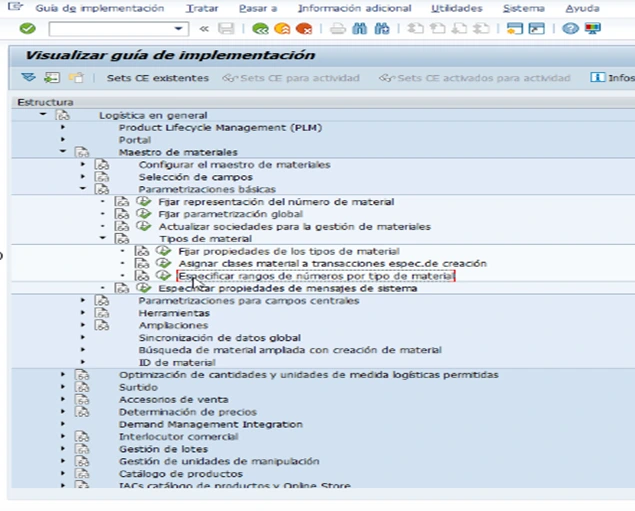Click the Last Page icon
Image resolution: width=635 pixels, height=511 pixels.
[x=482, y=29]
